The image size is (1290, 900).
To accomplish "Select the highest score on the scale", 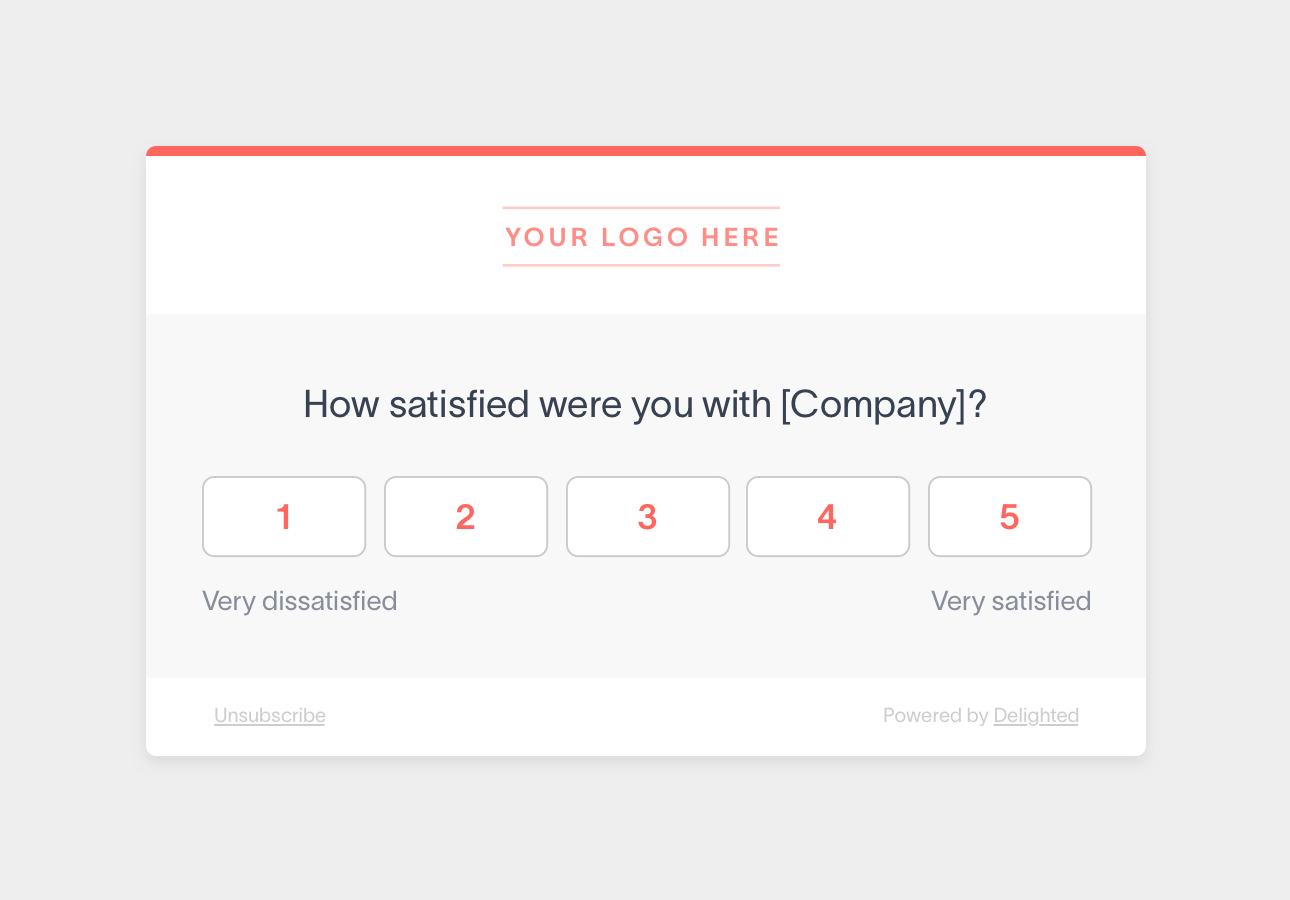I will (x=1009, y=516).
